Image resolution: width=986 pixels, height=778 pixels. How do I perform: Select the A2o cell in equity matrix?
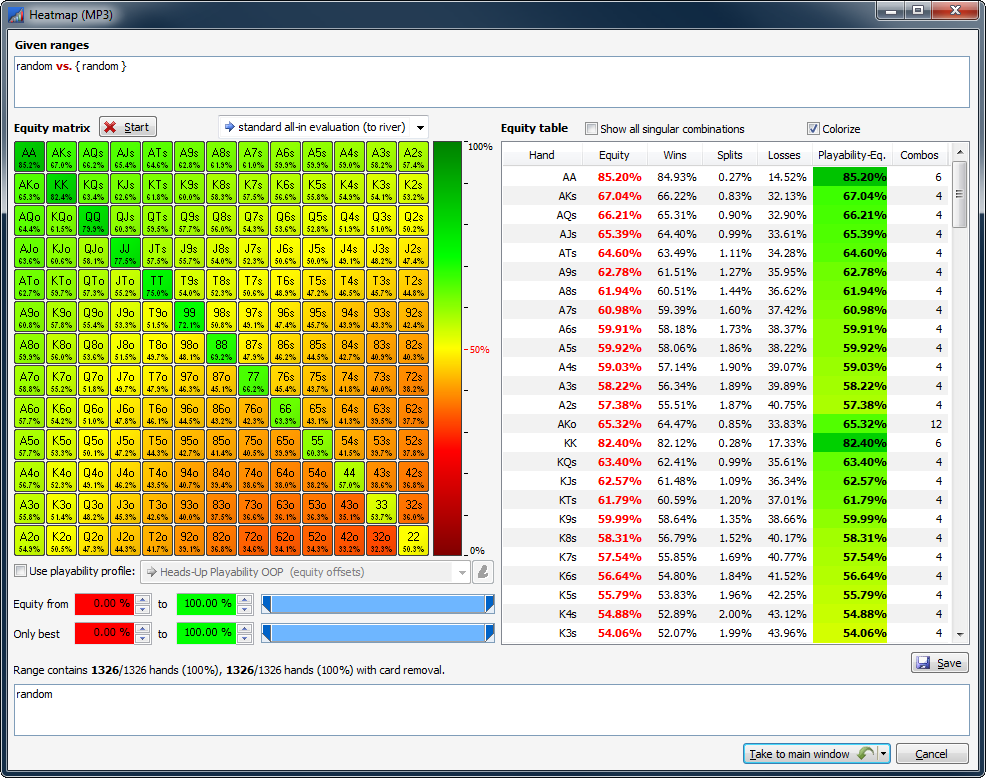tap(30, 540)
